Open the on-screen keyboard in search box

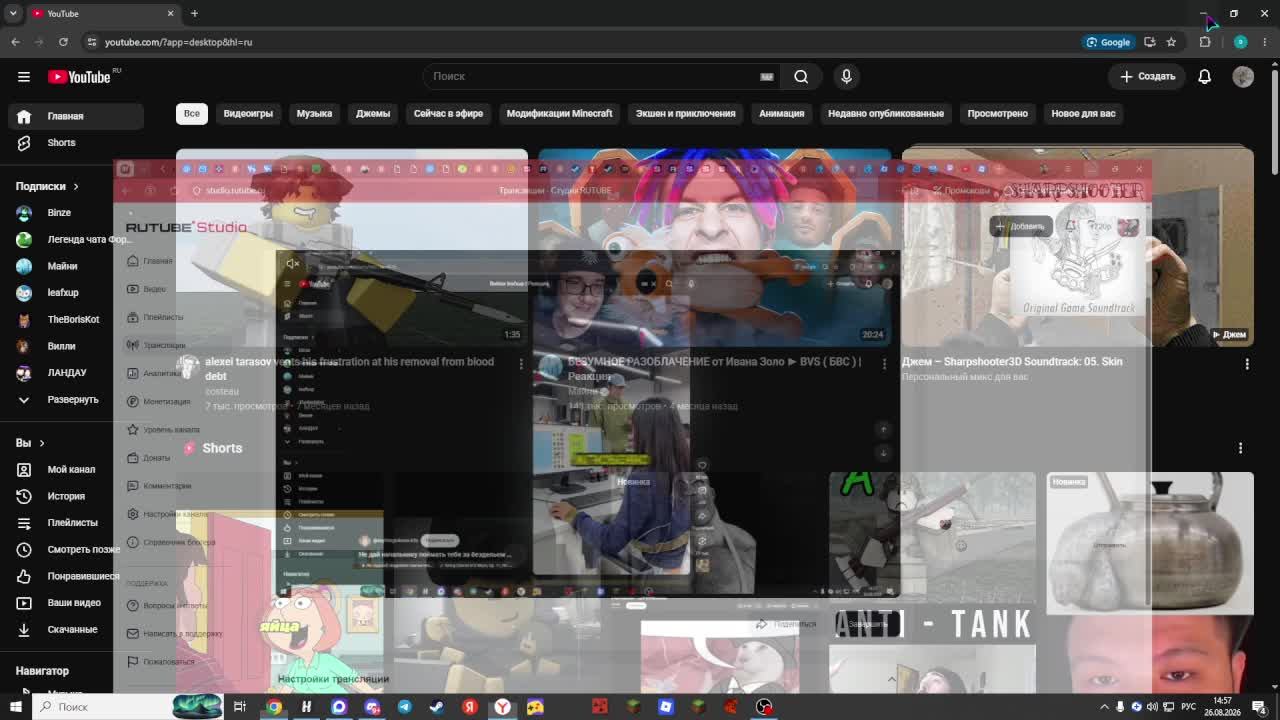(x=767, y=76)
